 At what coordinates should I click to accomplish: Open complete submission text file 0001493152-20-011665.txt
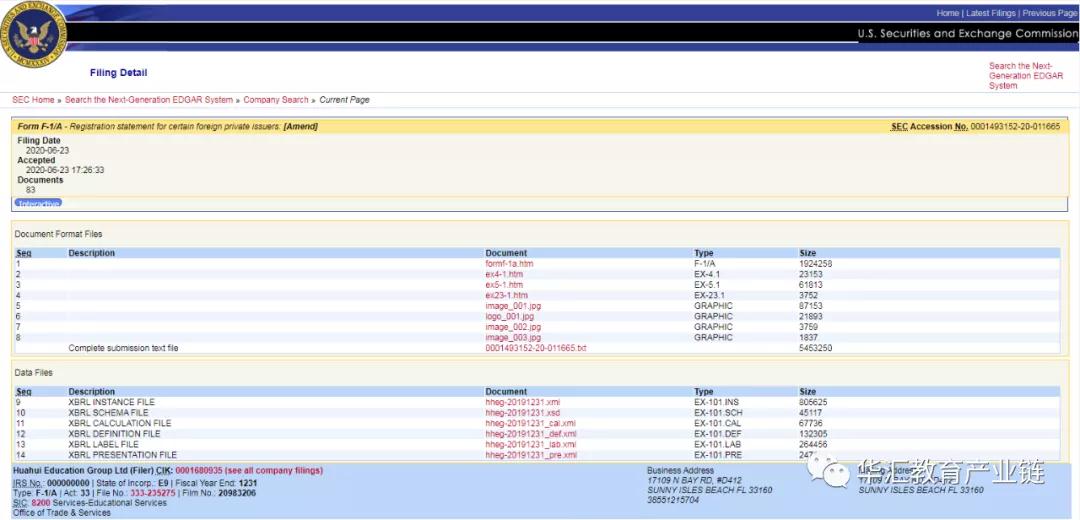pyautogui.click(x=536, y=349)
